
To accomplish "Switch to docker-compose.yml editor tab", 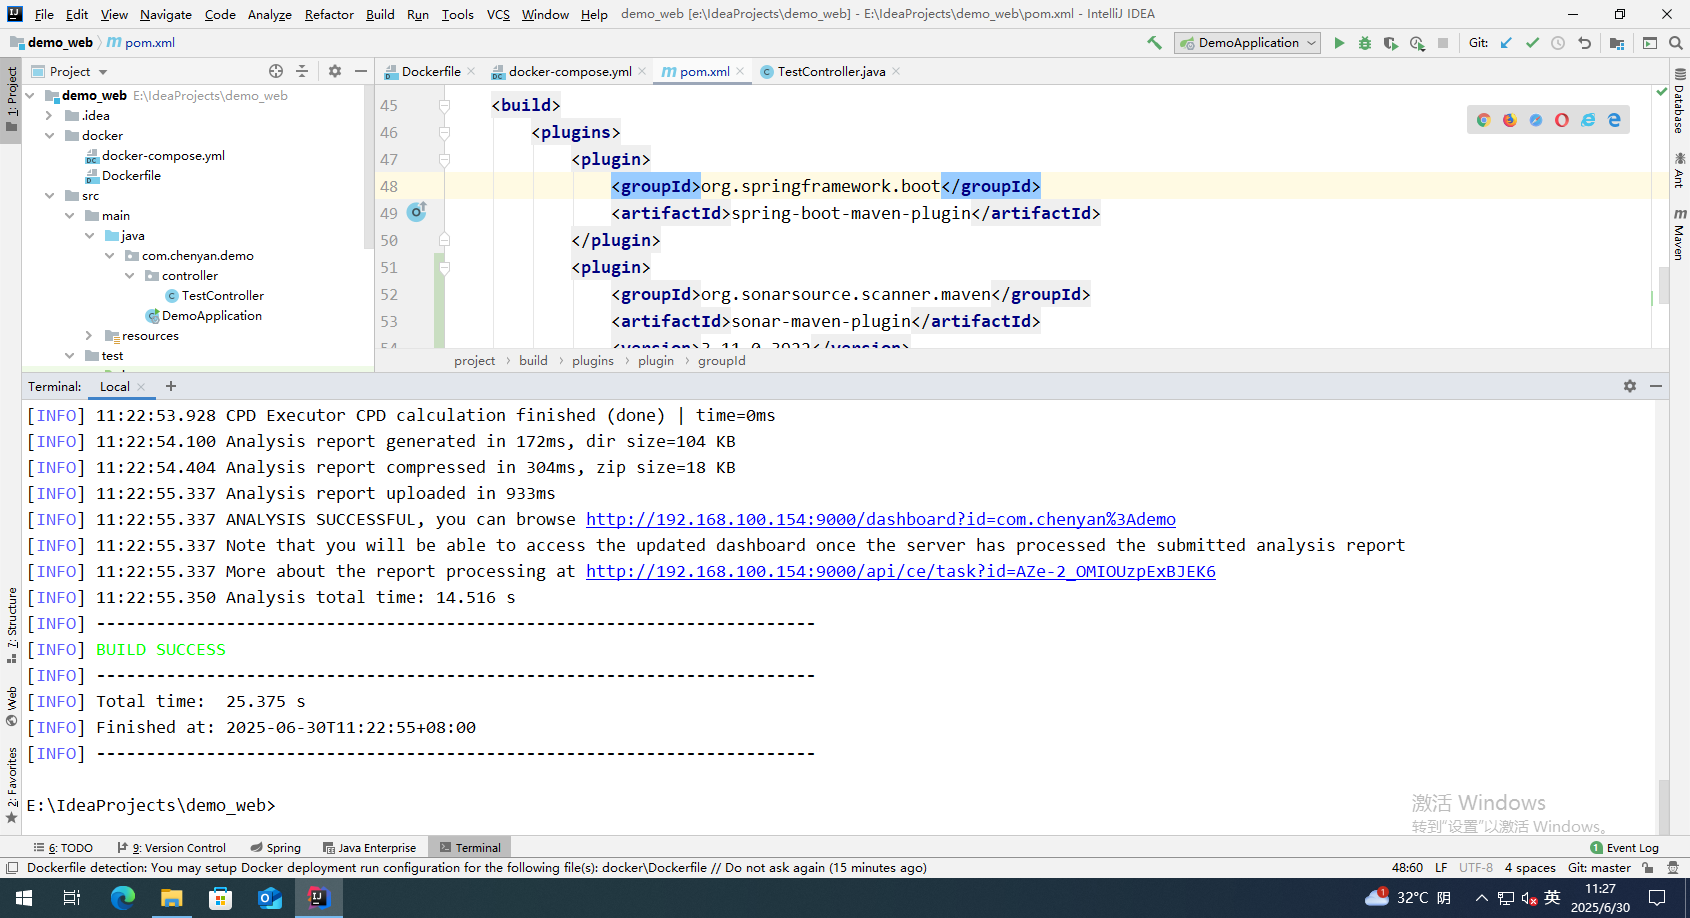I will point(570,71).
